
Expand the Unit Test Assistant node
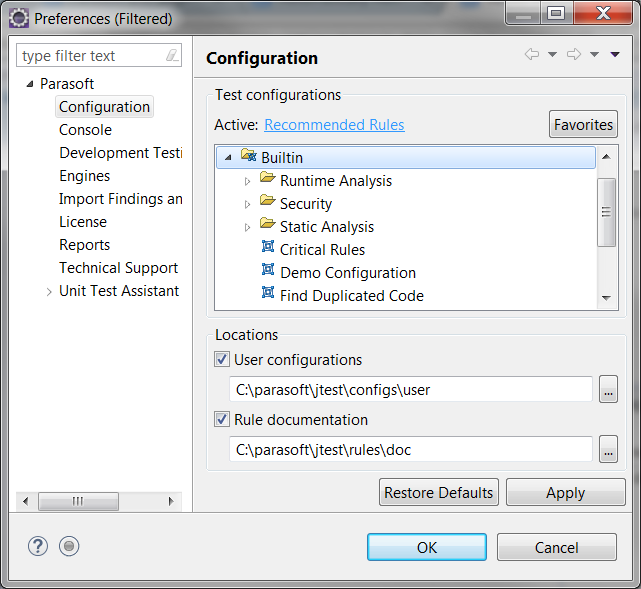click(x=49, y=292)
